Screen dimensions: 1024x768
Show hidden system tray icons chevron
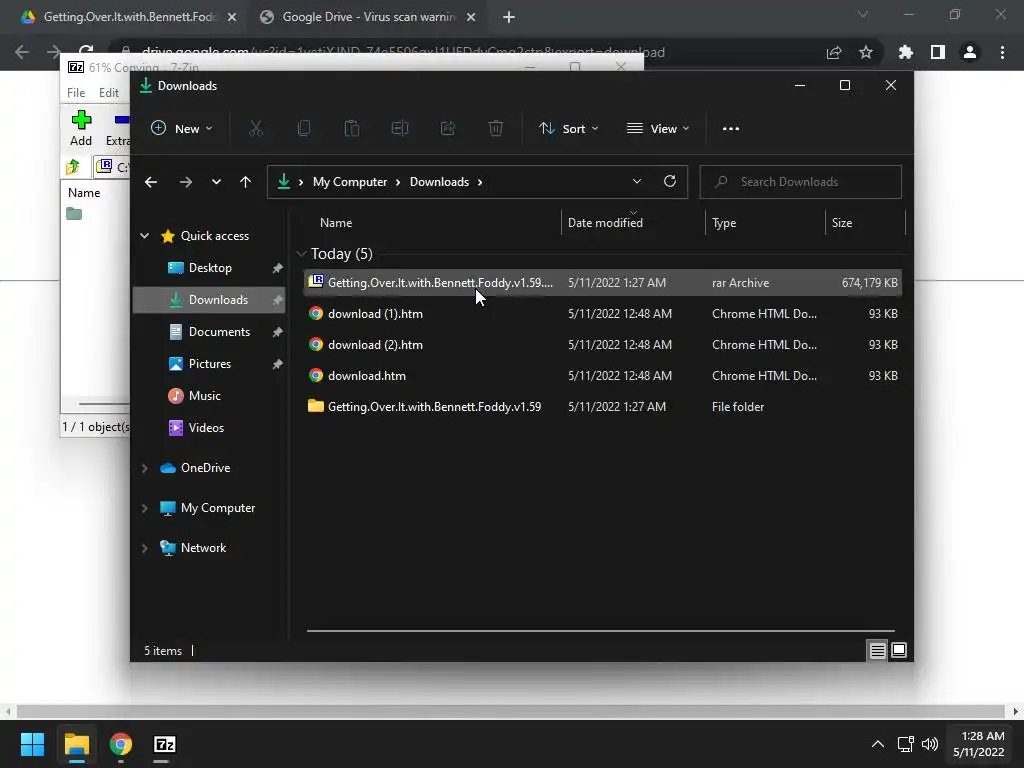click(878, 744)
